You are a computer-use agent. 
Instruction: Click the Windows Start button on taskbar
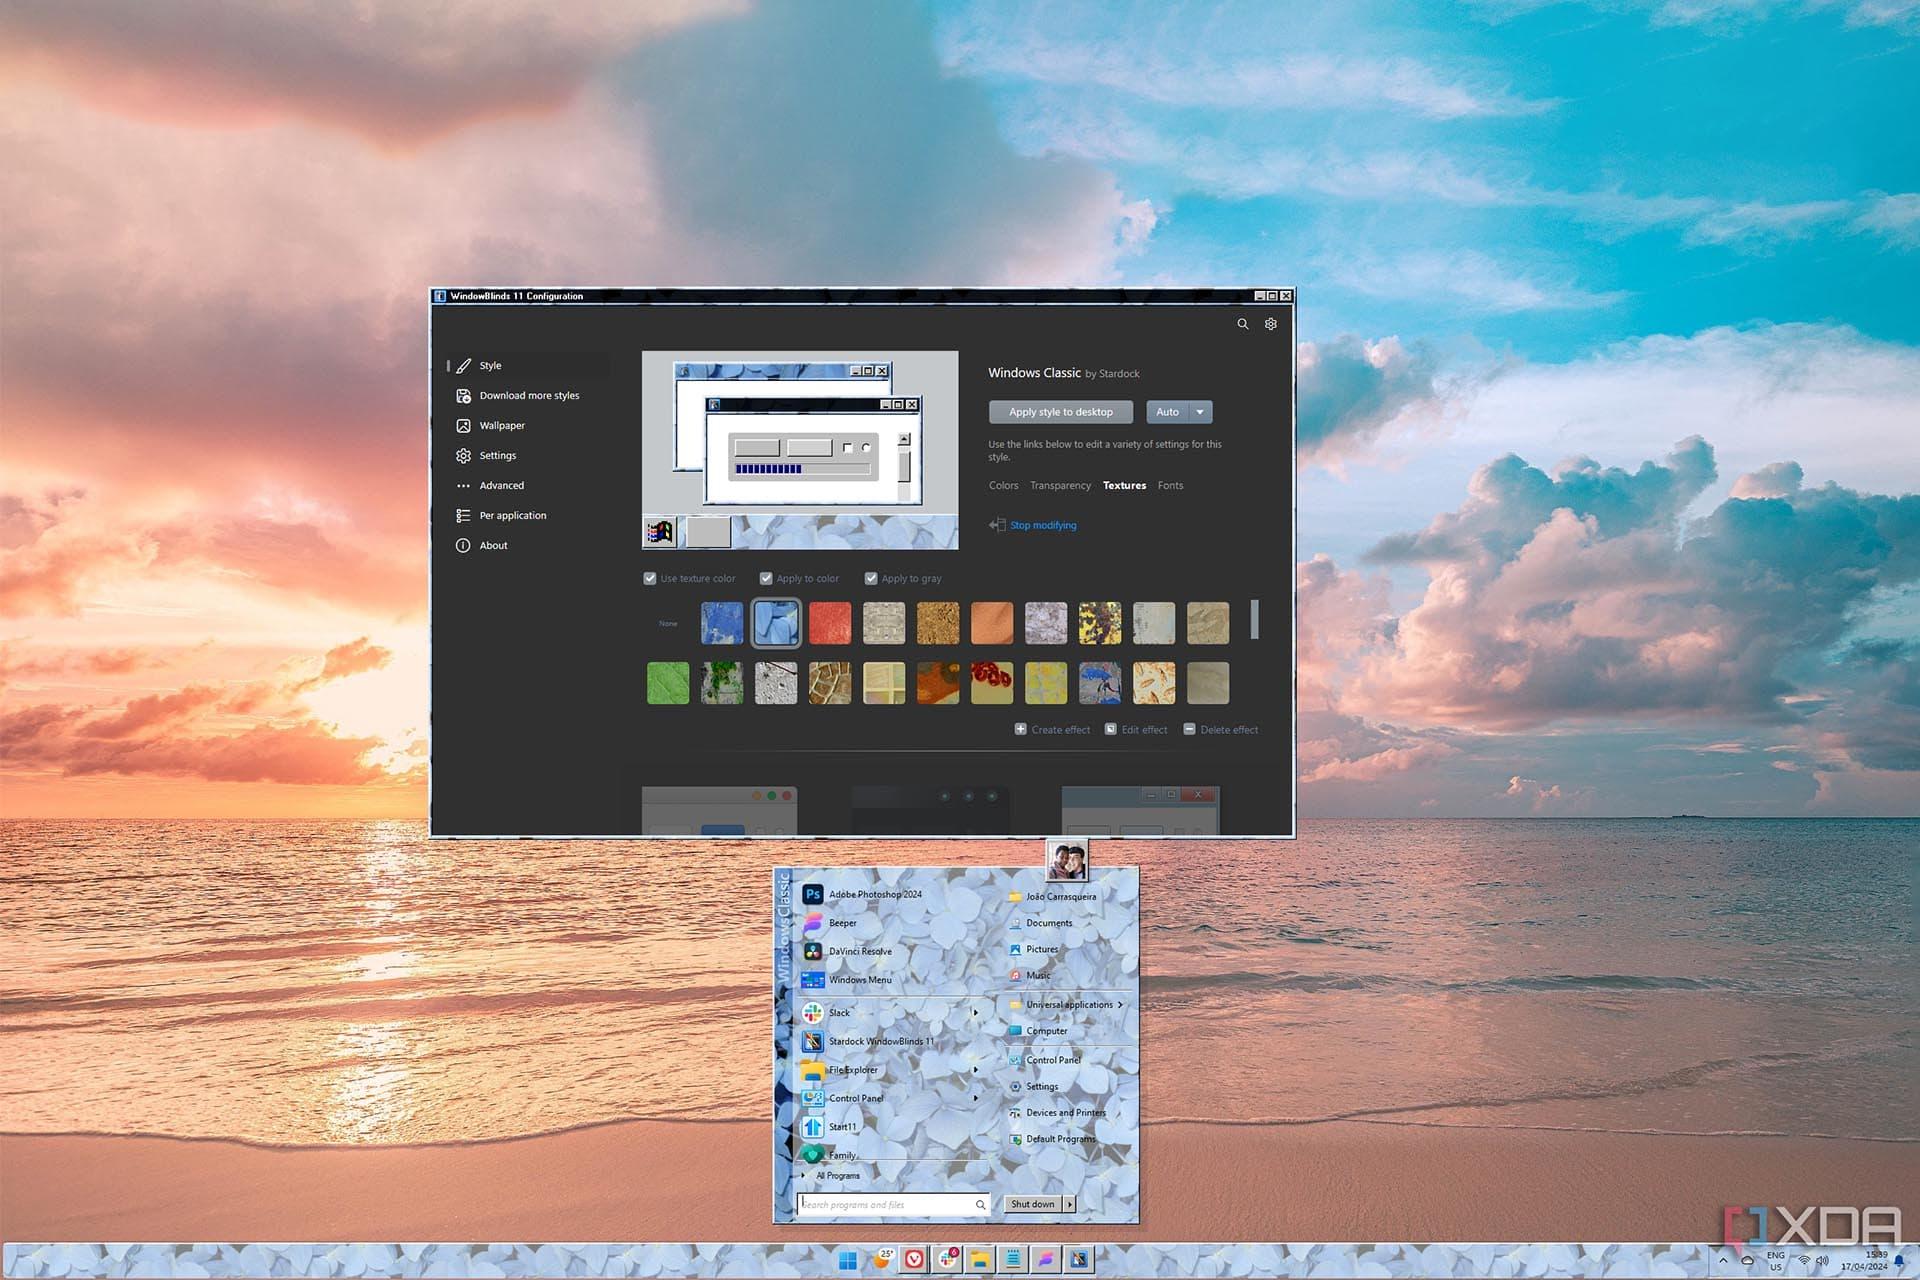[847, 1260]
